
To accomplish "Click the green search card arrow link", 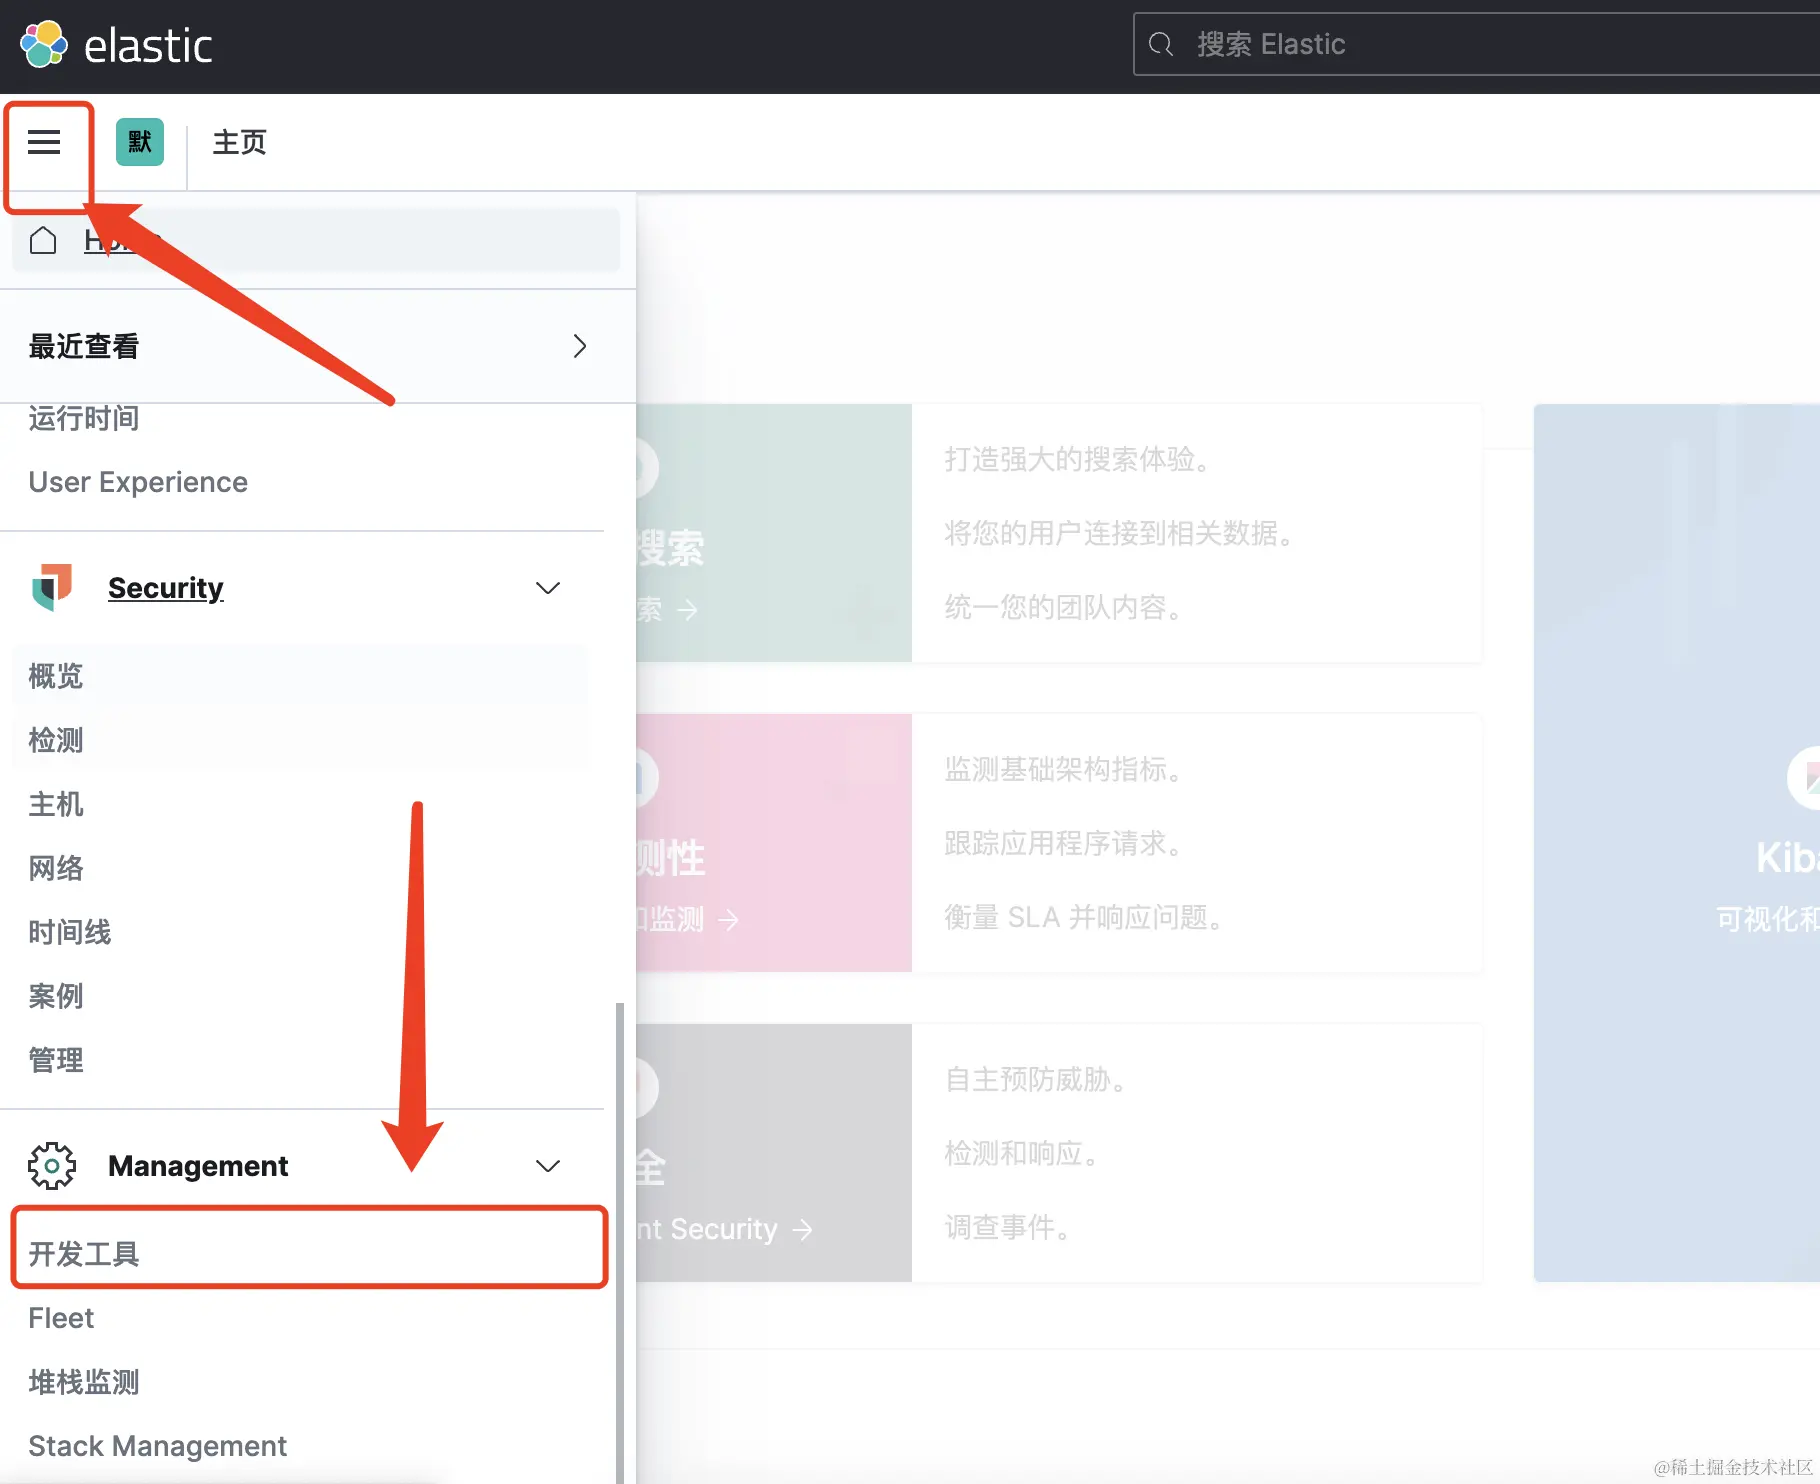I will pyautogui.click(x=668, y=609).
